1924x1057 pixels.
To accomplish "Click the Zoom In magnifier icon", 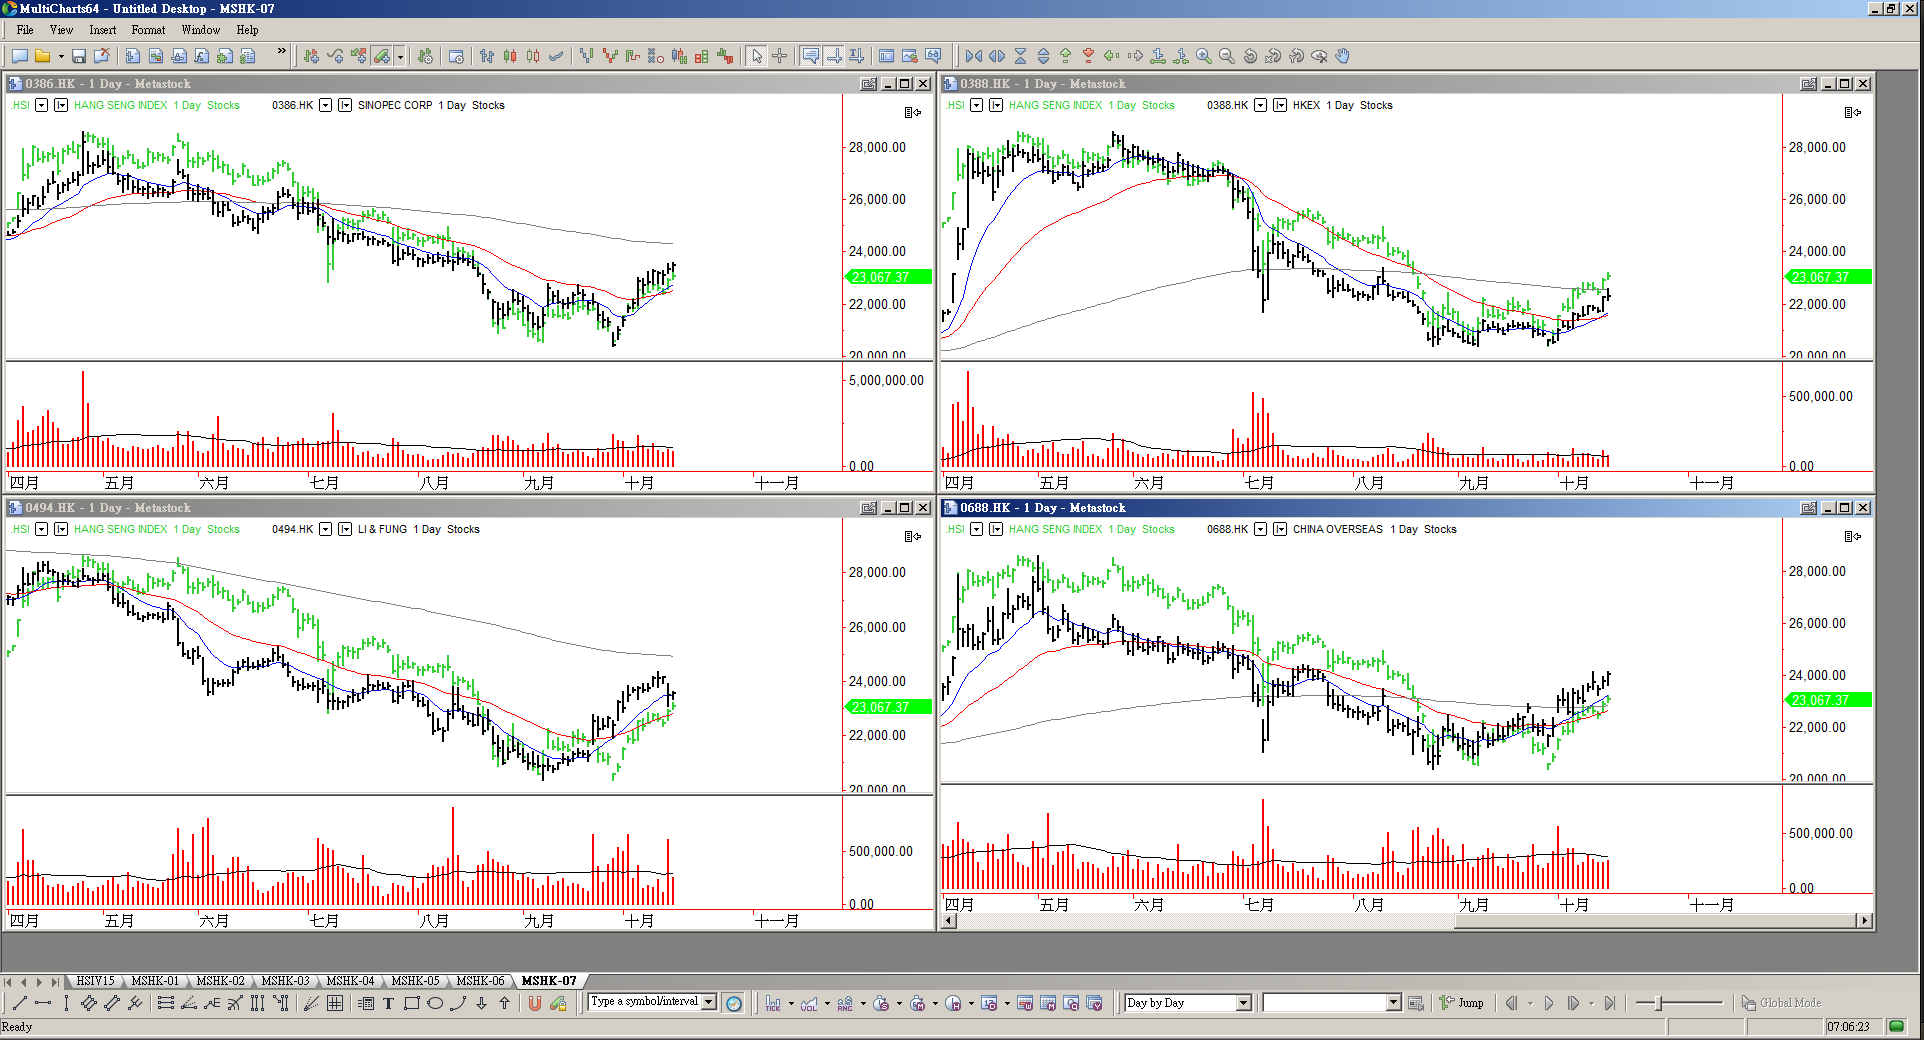I will (1204, 56).
